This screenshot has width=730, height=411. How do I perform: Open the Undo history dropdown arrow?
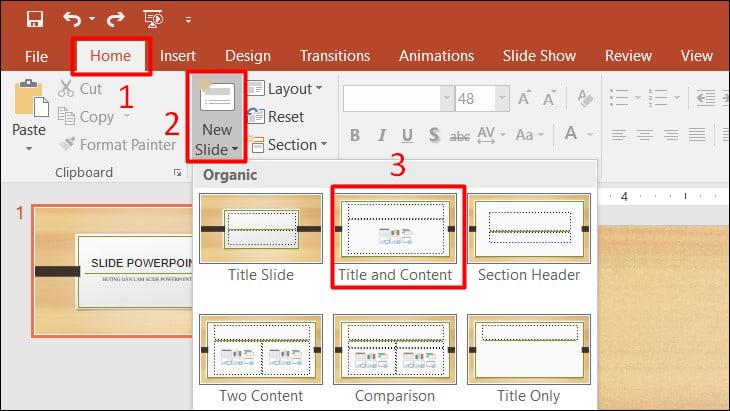pyautogui.click(x=92, y=19)
